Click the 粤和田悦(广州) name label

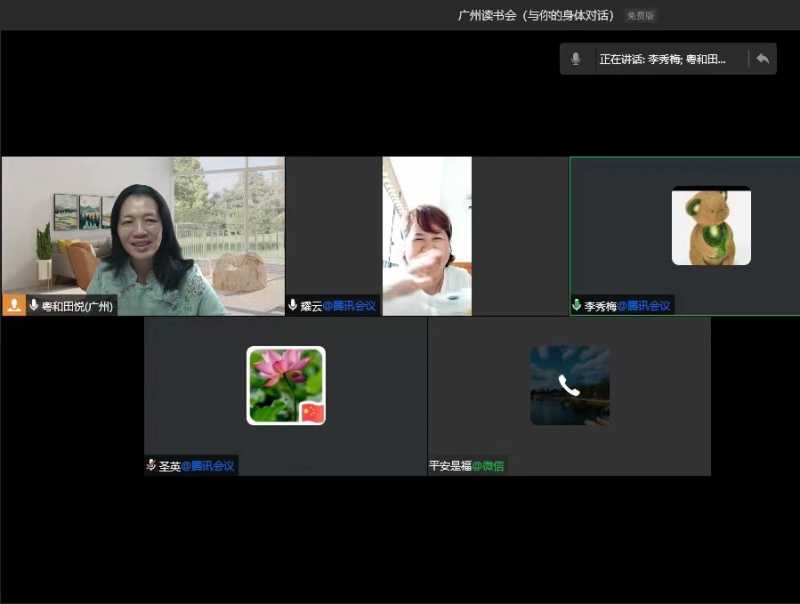77,306
